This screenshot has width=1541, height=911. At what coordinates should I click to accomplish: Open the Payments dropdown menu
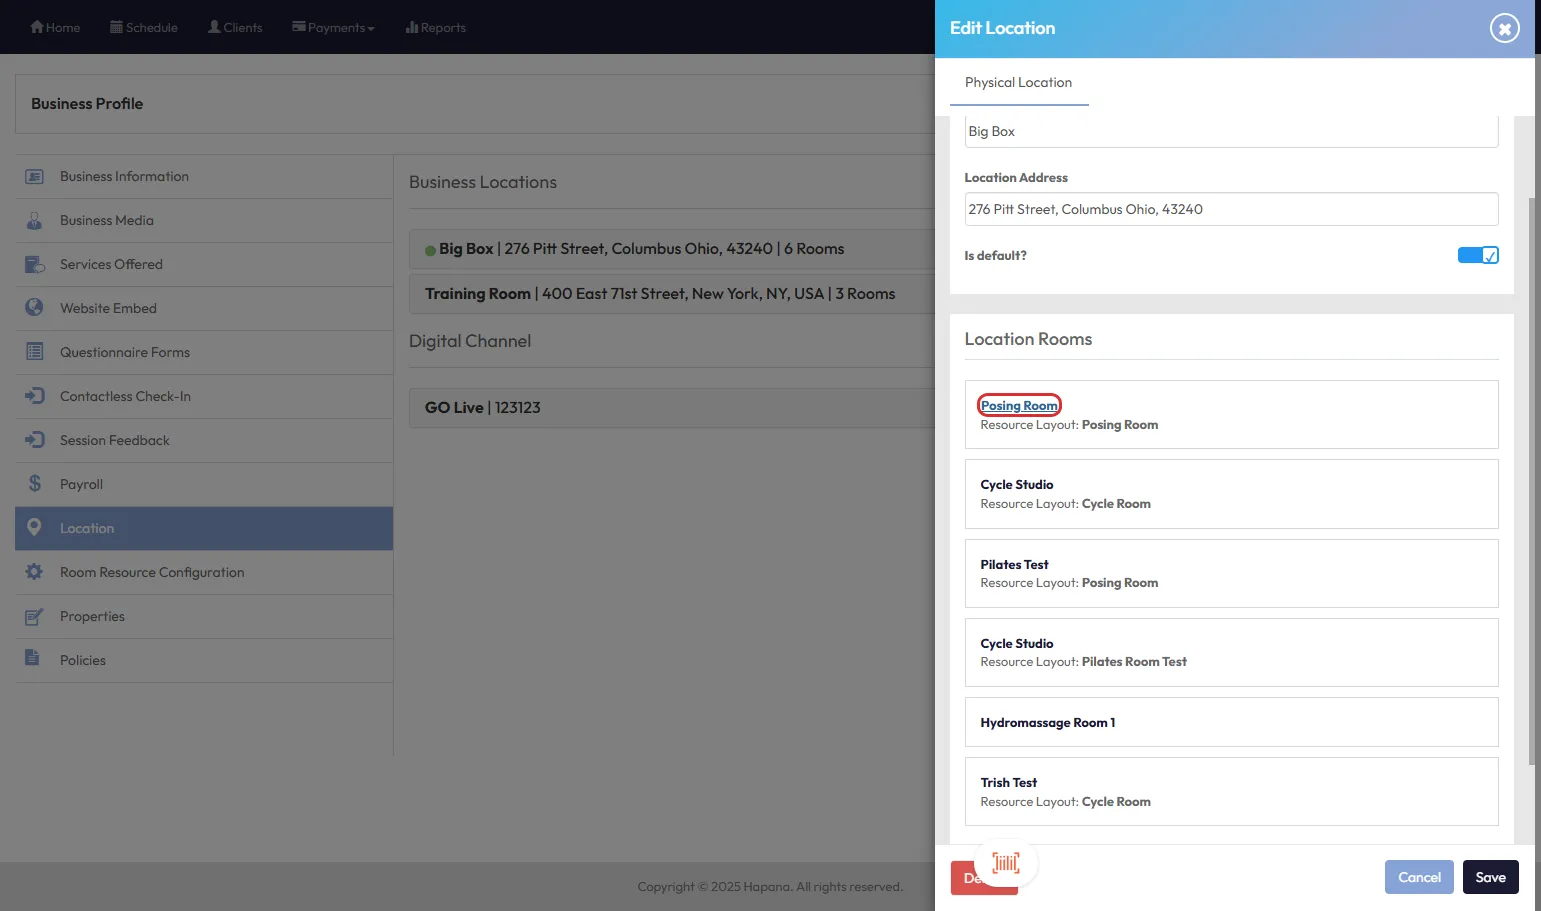point(333,28)
